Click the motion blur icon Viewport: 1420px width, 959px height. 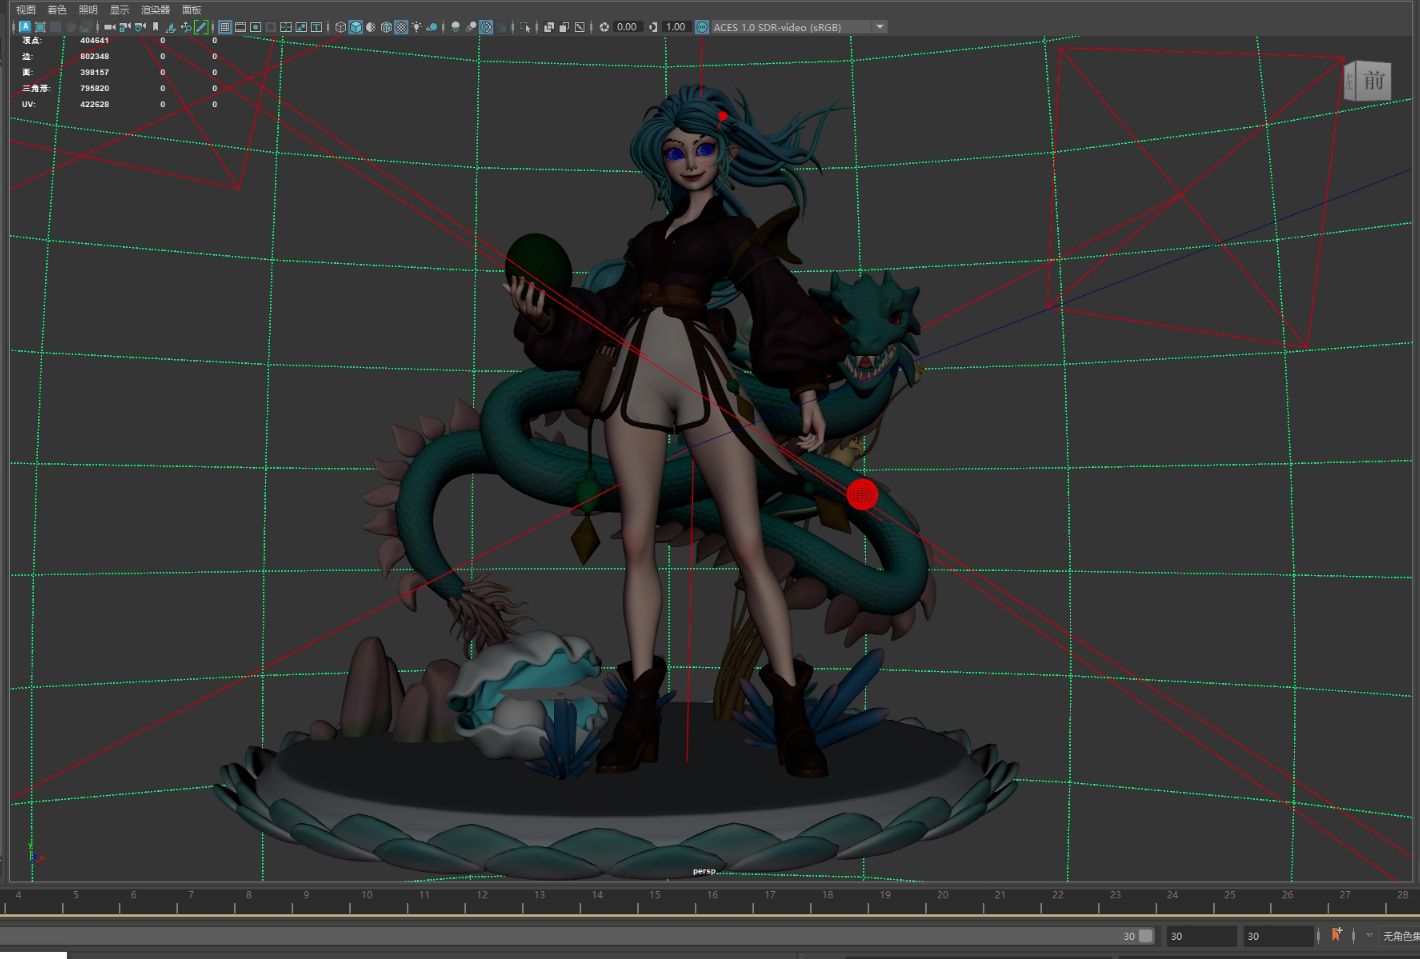click(471, 27)
